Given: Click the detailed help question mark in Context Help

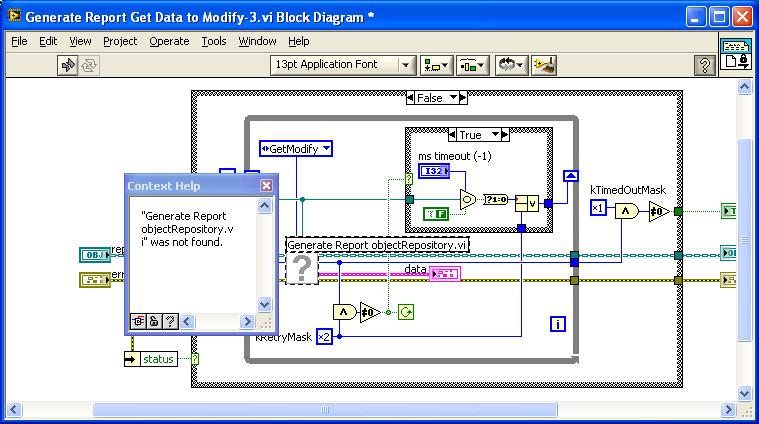Looking at the screenshot, I should point(170,321).
